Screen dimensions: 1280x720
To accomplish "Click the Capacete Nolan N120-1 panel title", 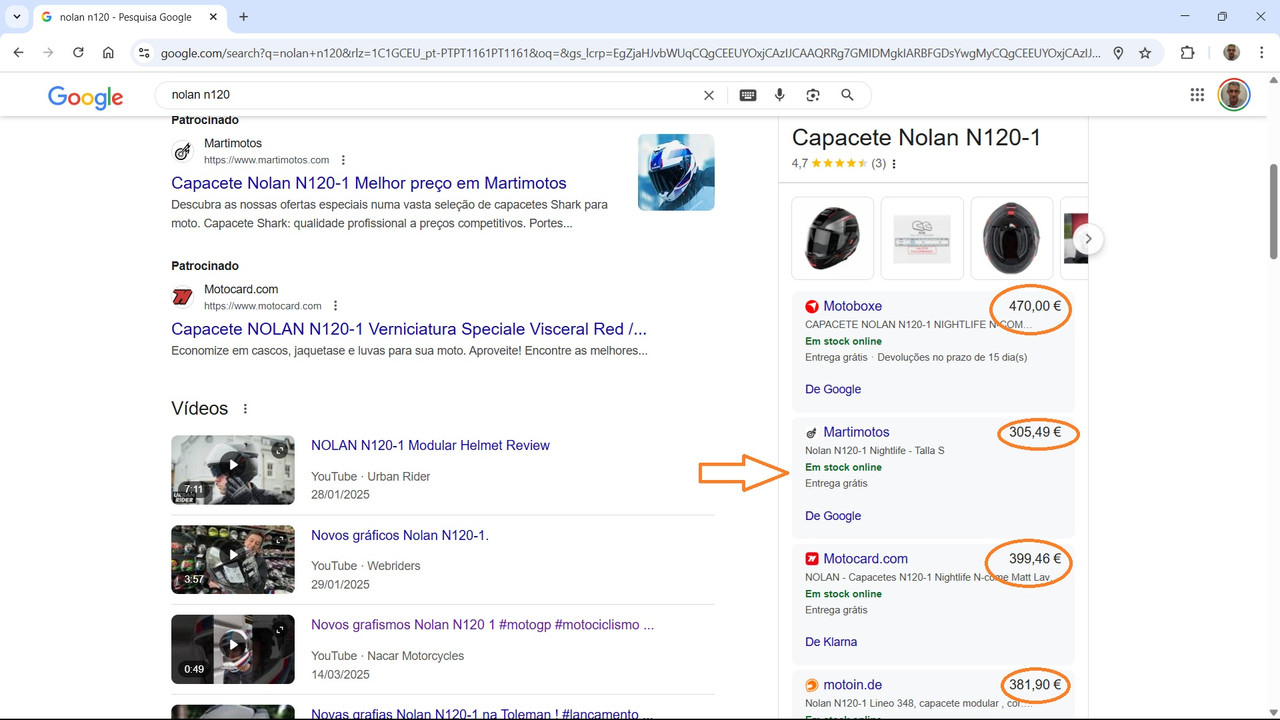I will 916,138.
